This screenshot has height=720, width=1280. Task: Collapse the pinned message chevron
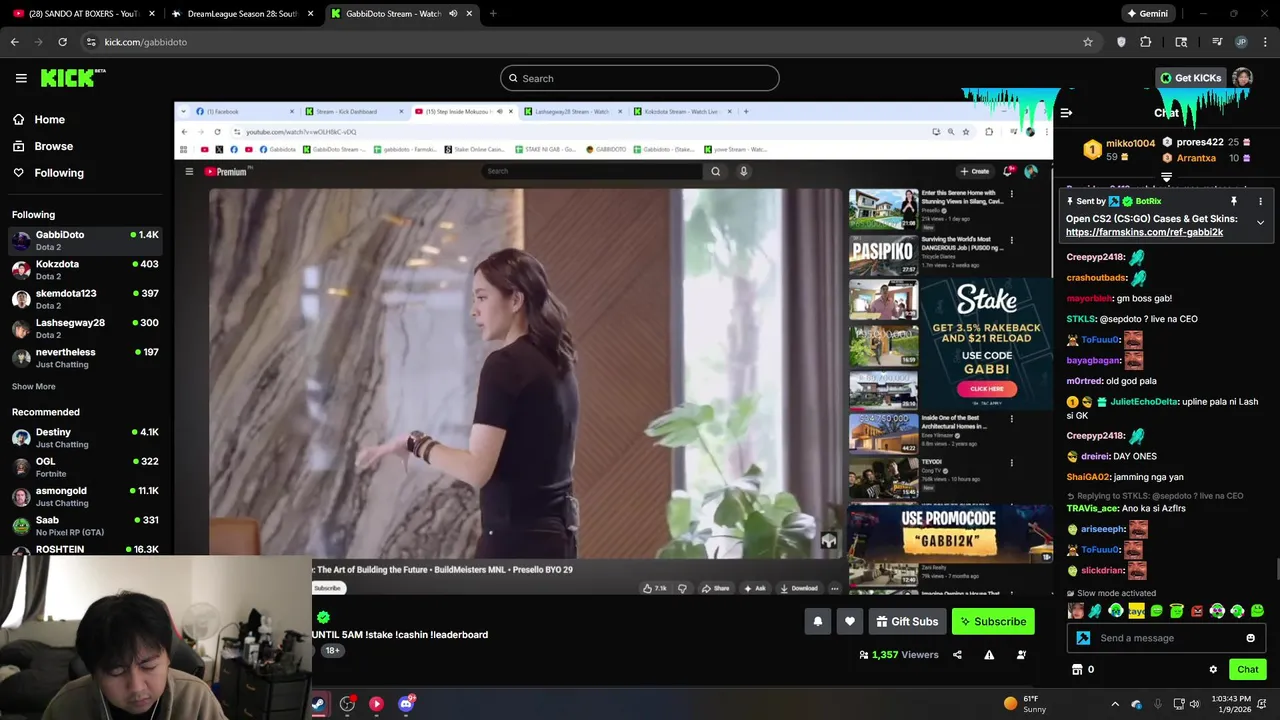(x=1260, y=222)
